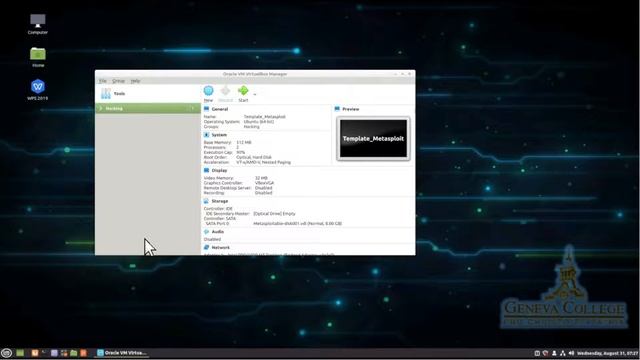Screen dimensions: 640x360
Task: Launch the terminal from the taskbar
Action: pos(44,353)
